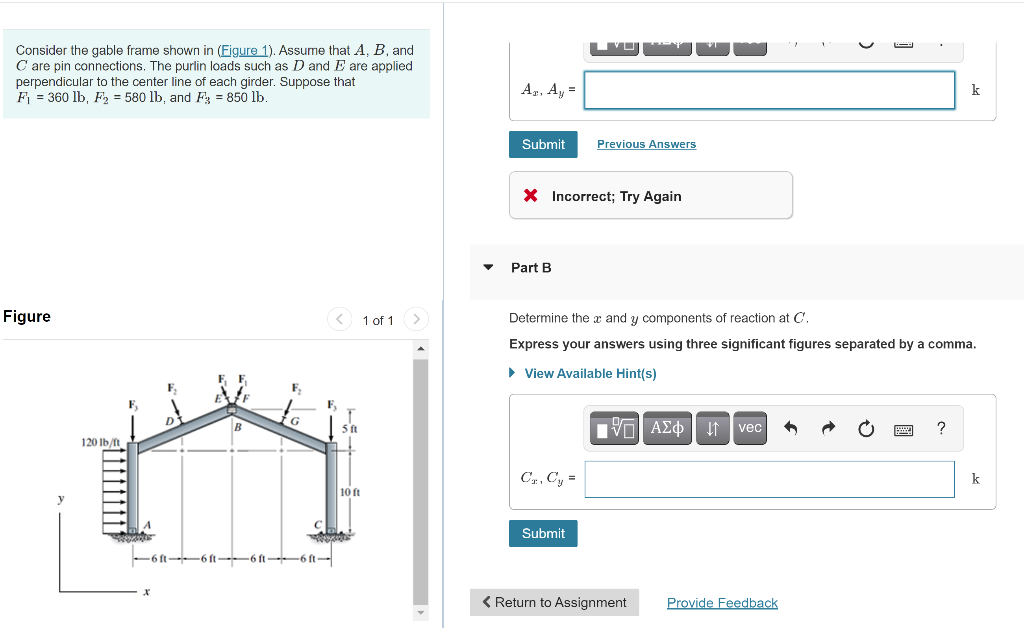Viewport: 1024px width, 628px height.
Task: Open the equation template editor icon
Action: [613, 427]
